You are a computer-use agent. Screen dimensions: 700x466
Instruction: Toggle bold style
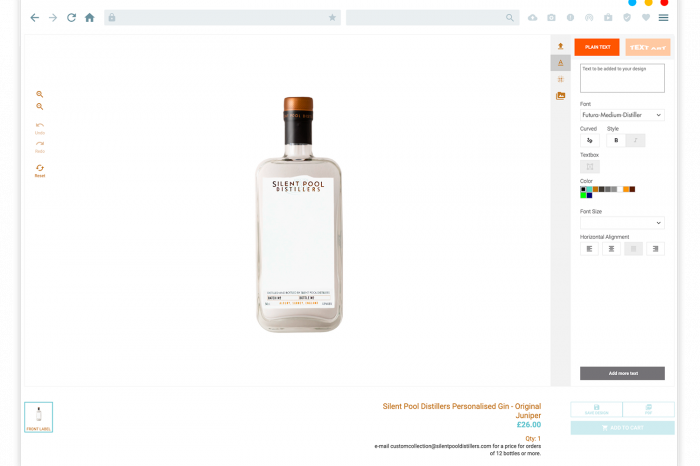pyautogui.click(x=616, y=141)
